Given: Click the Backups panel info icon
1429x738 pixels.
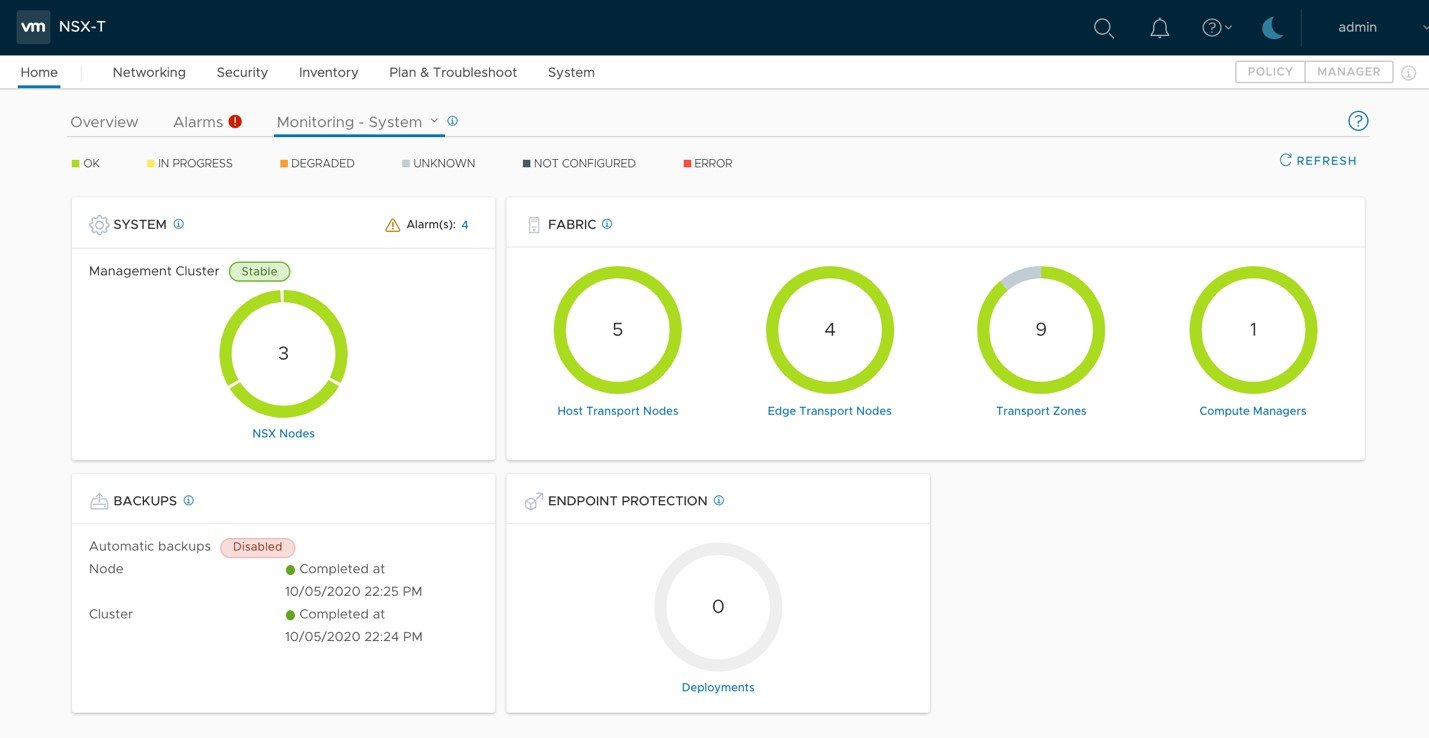Looking at the screenshot, I should tap(189, 500).
